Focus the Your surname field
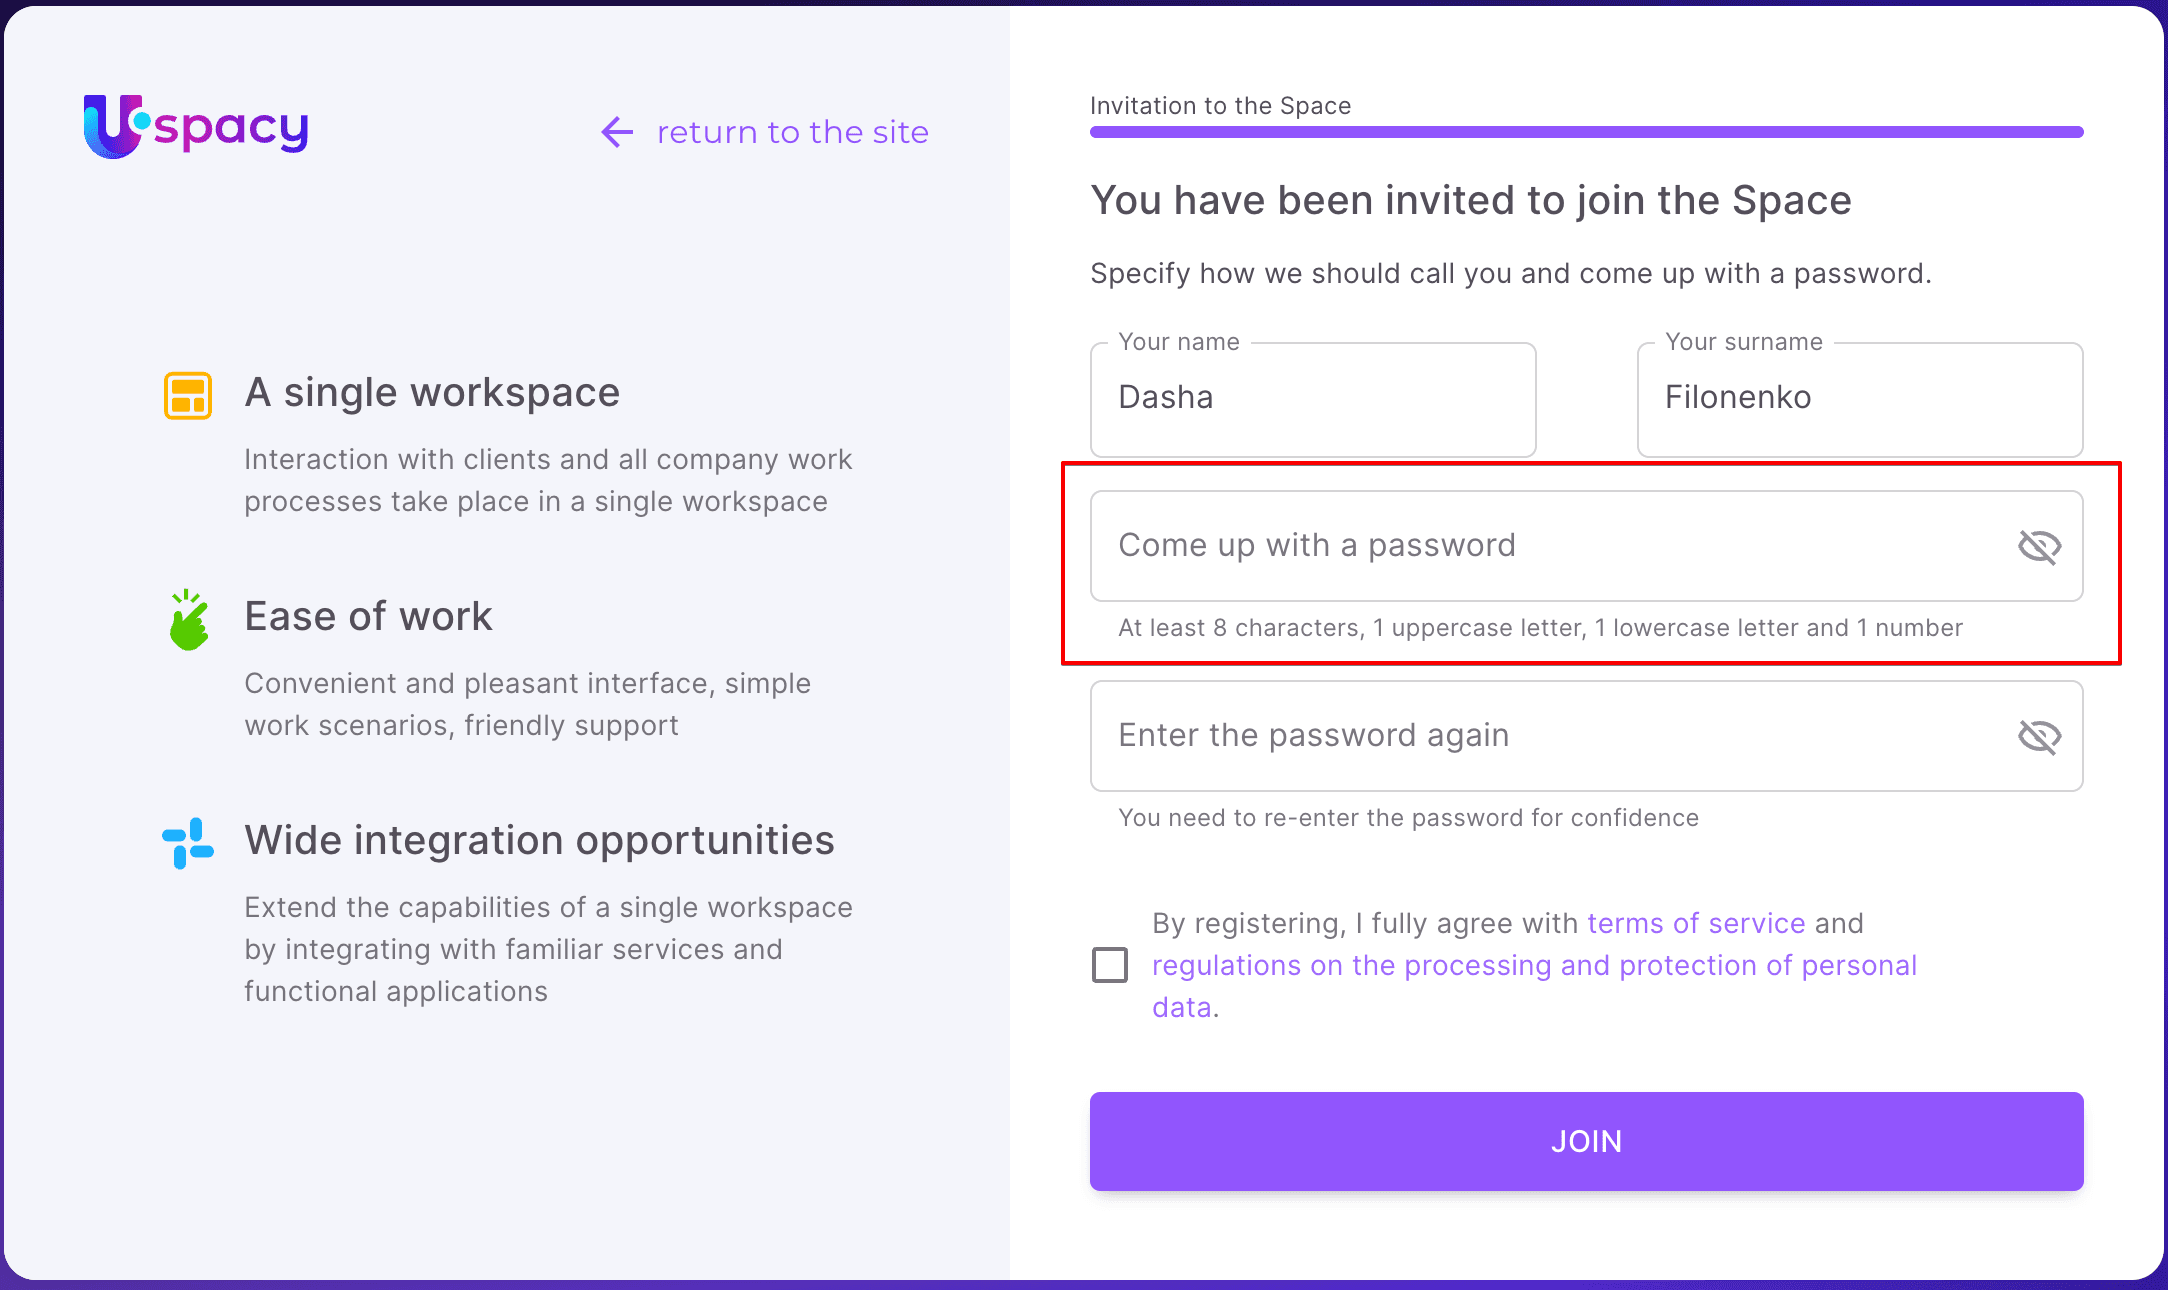 click(x=1859, y=399)
